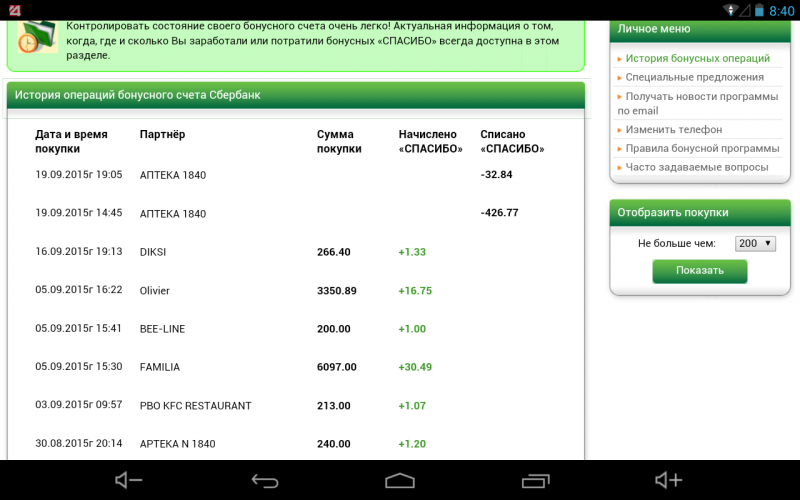Tap the Android back arrow icon

(x=265, y=481)
